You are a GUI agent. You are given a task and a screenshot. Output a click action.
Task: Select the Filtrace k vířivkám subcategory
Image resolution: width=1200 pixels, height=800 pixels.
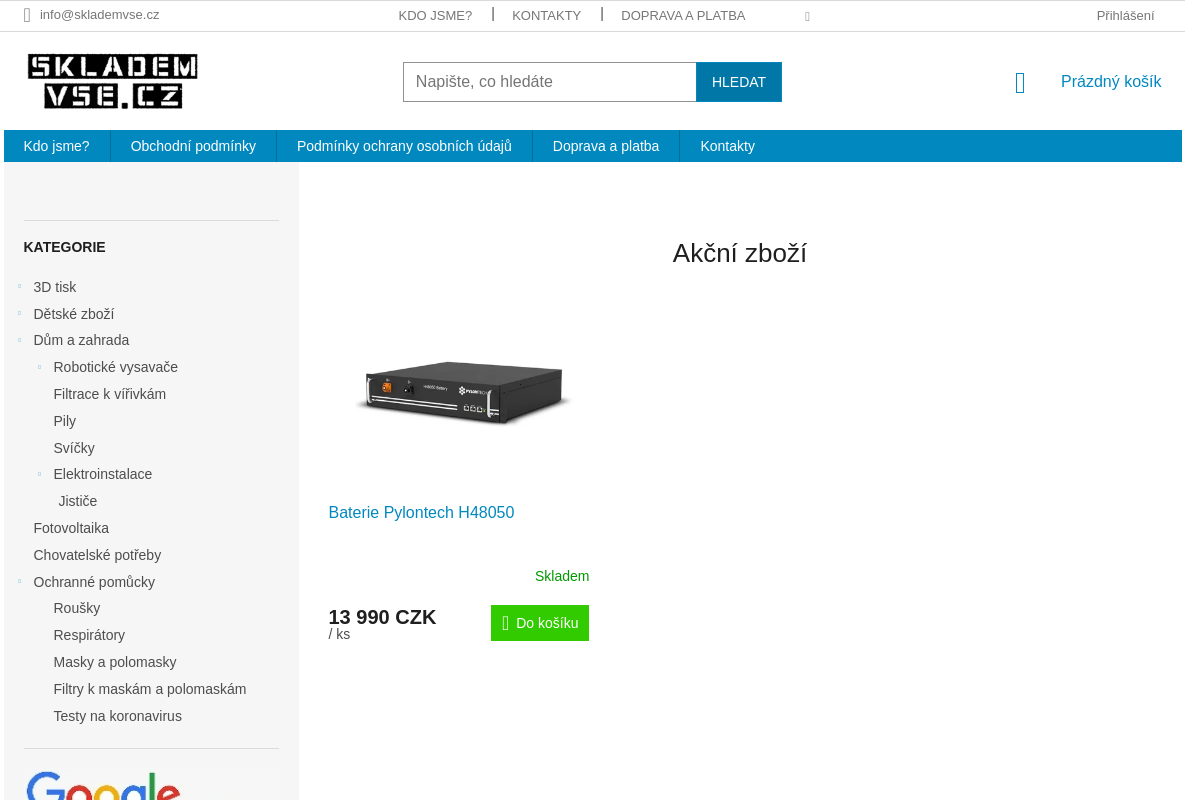pyautogui.click(x=110, y=394)
